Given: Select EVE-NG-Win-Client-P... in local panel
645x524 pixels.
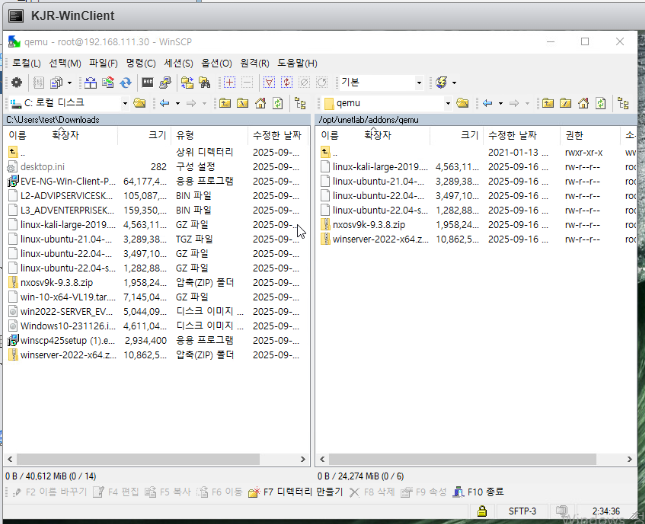Looking at the screenshot, I should 68,181.
